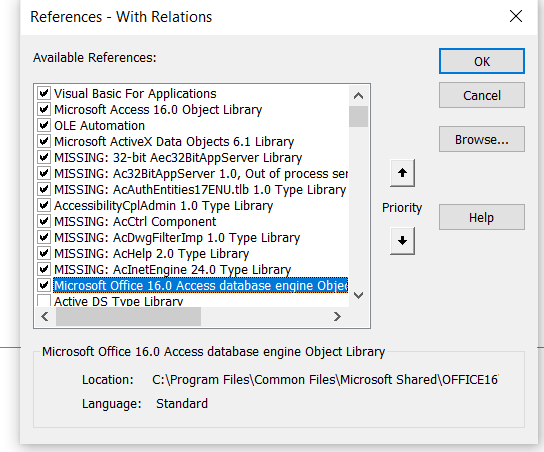Uncheck MISSING: AcDwgFilterImp 1.0 checkbox

44,237
